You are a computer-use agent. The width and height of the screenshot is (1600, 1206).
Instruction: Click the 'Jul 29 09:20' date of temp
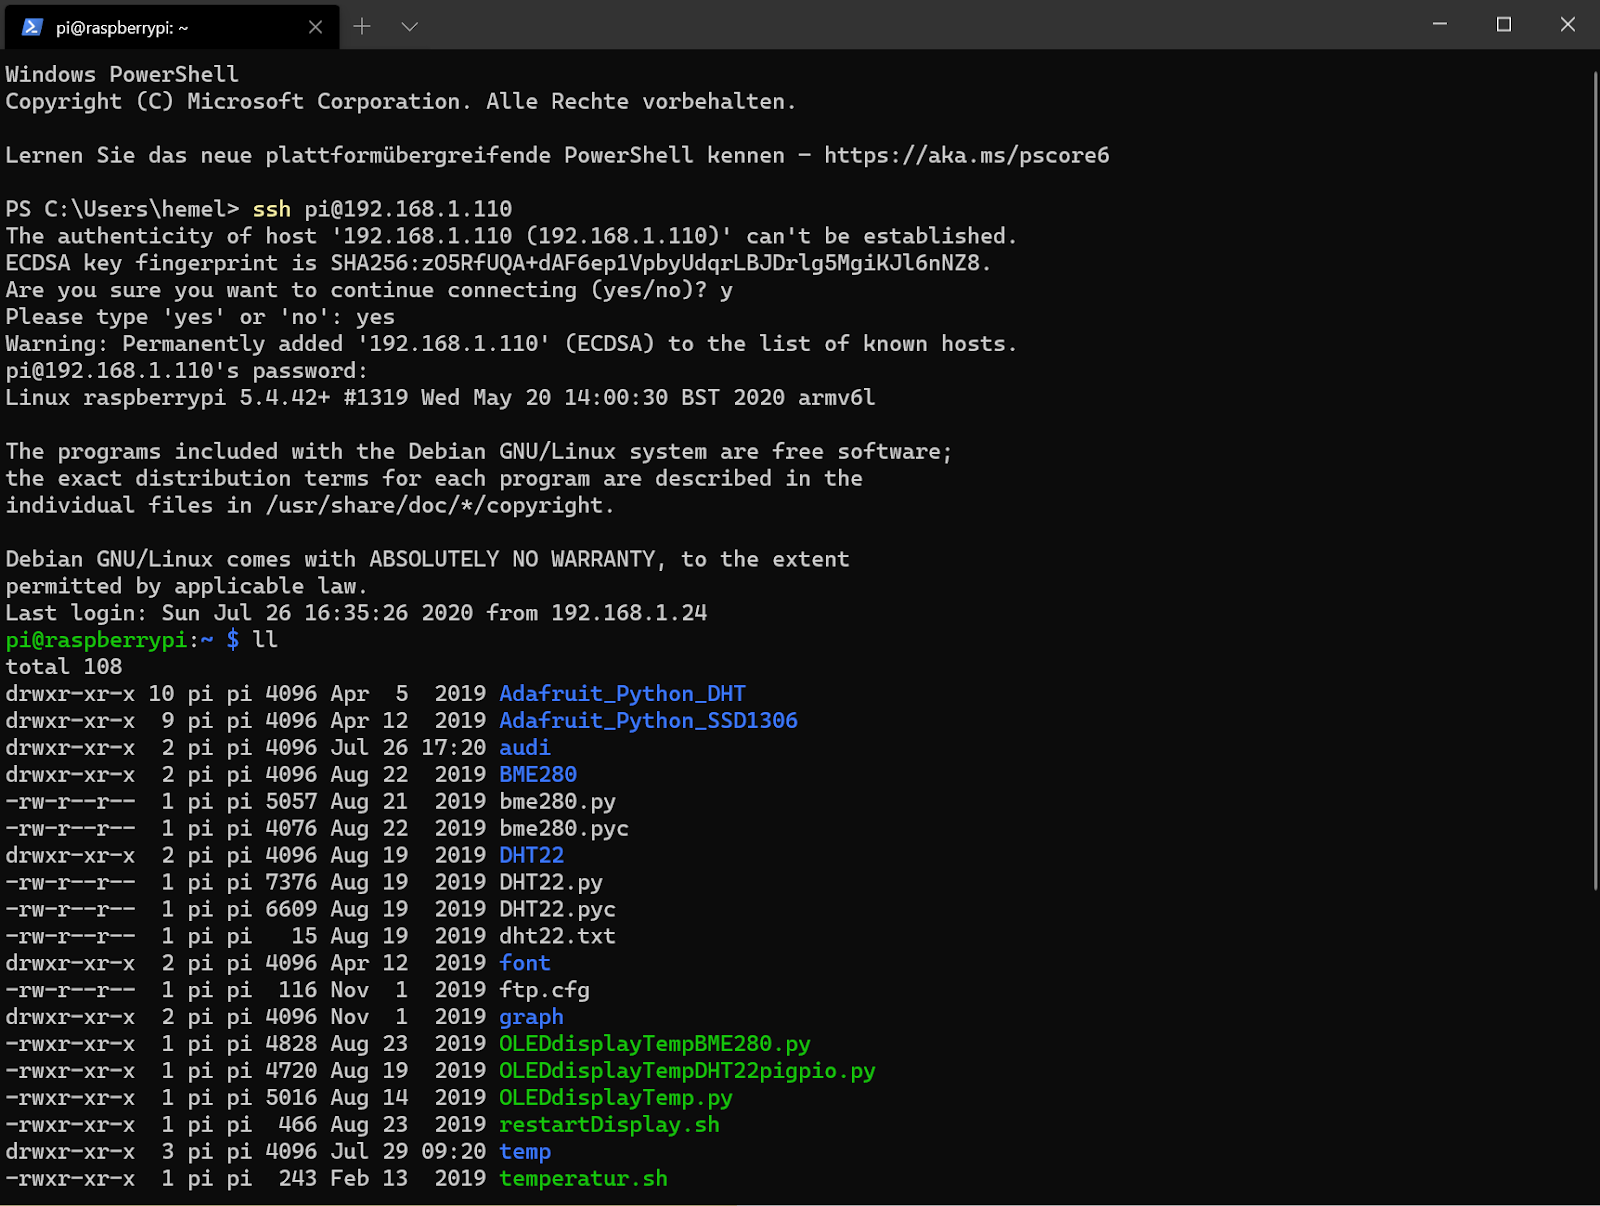pos(408,1153)
